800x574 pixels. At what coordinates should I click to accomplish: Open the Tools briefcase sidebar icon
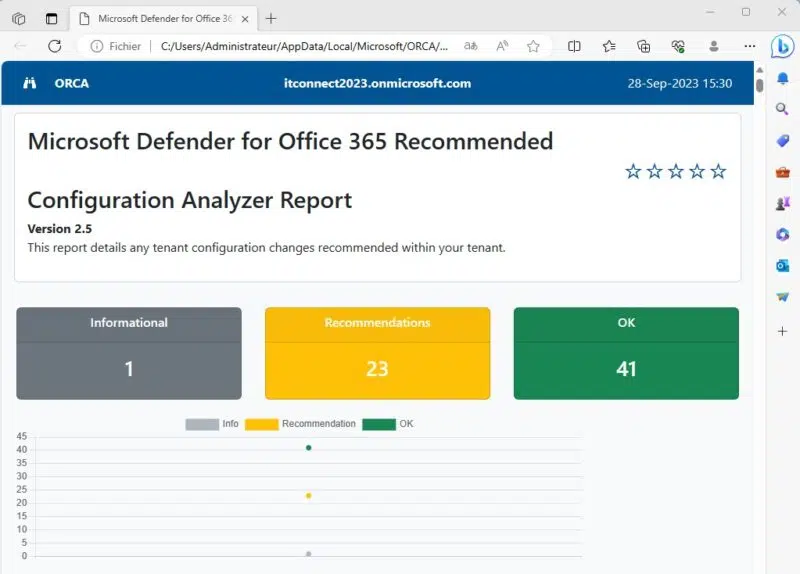point(783,172)
